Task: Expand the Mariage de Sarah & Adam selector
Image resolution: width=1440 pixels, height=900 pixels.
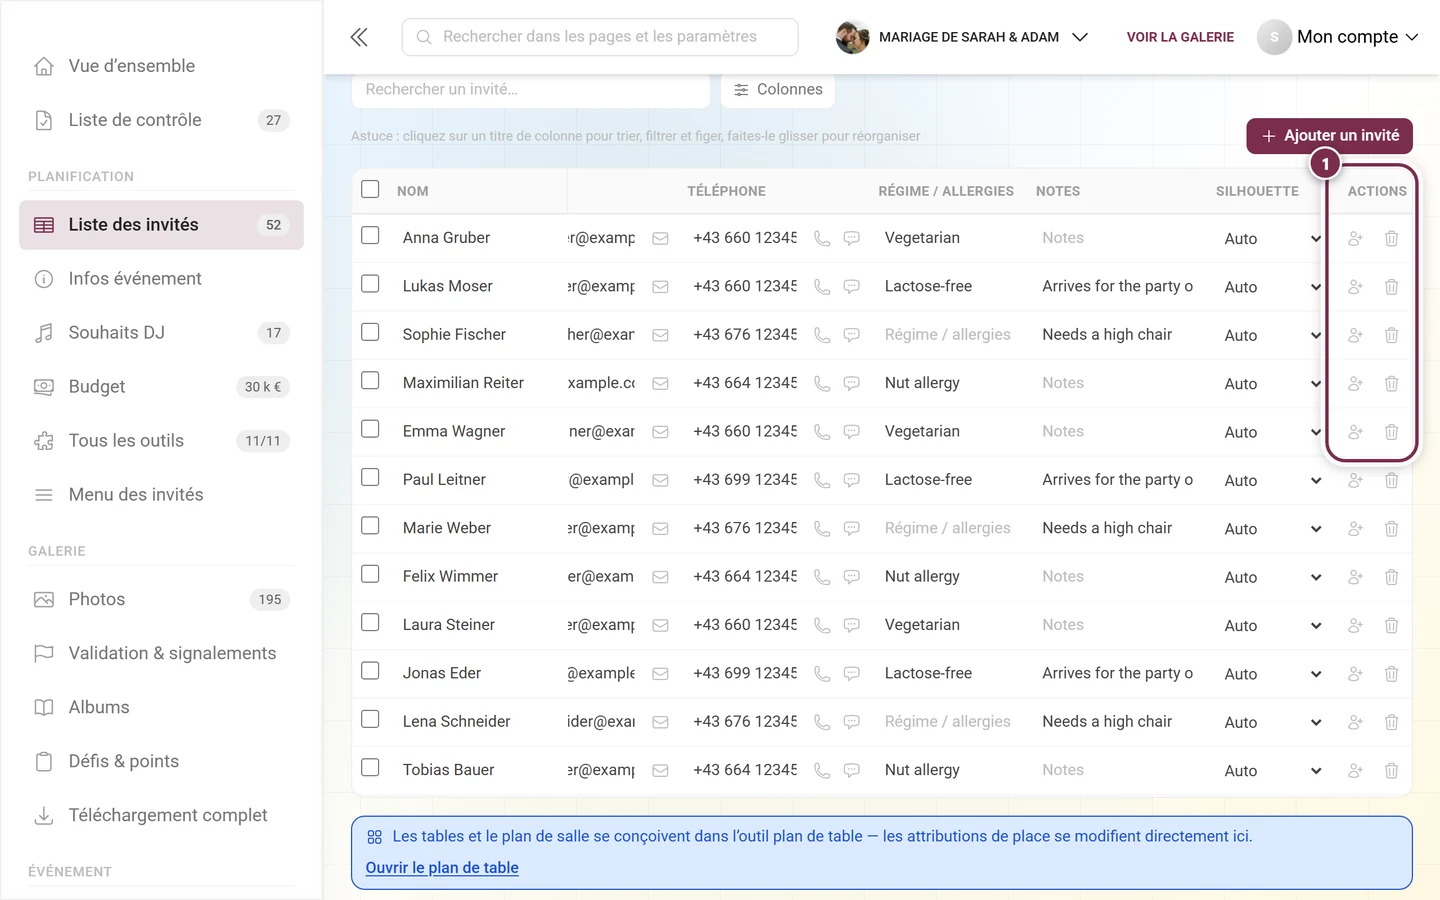Action: coord(962,37)
